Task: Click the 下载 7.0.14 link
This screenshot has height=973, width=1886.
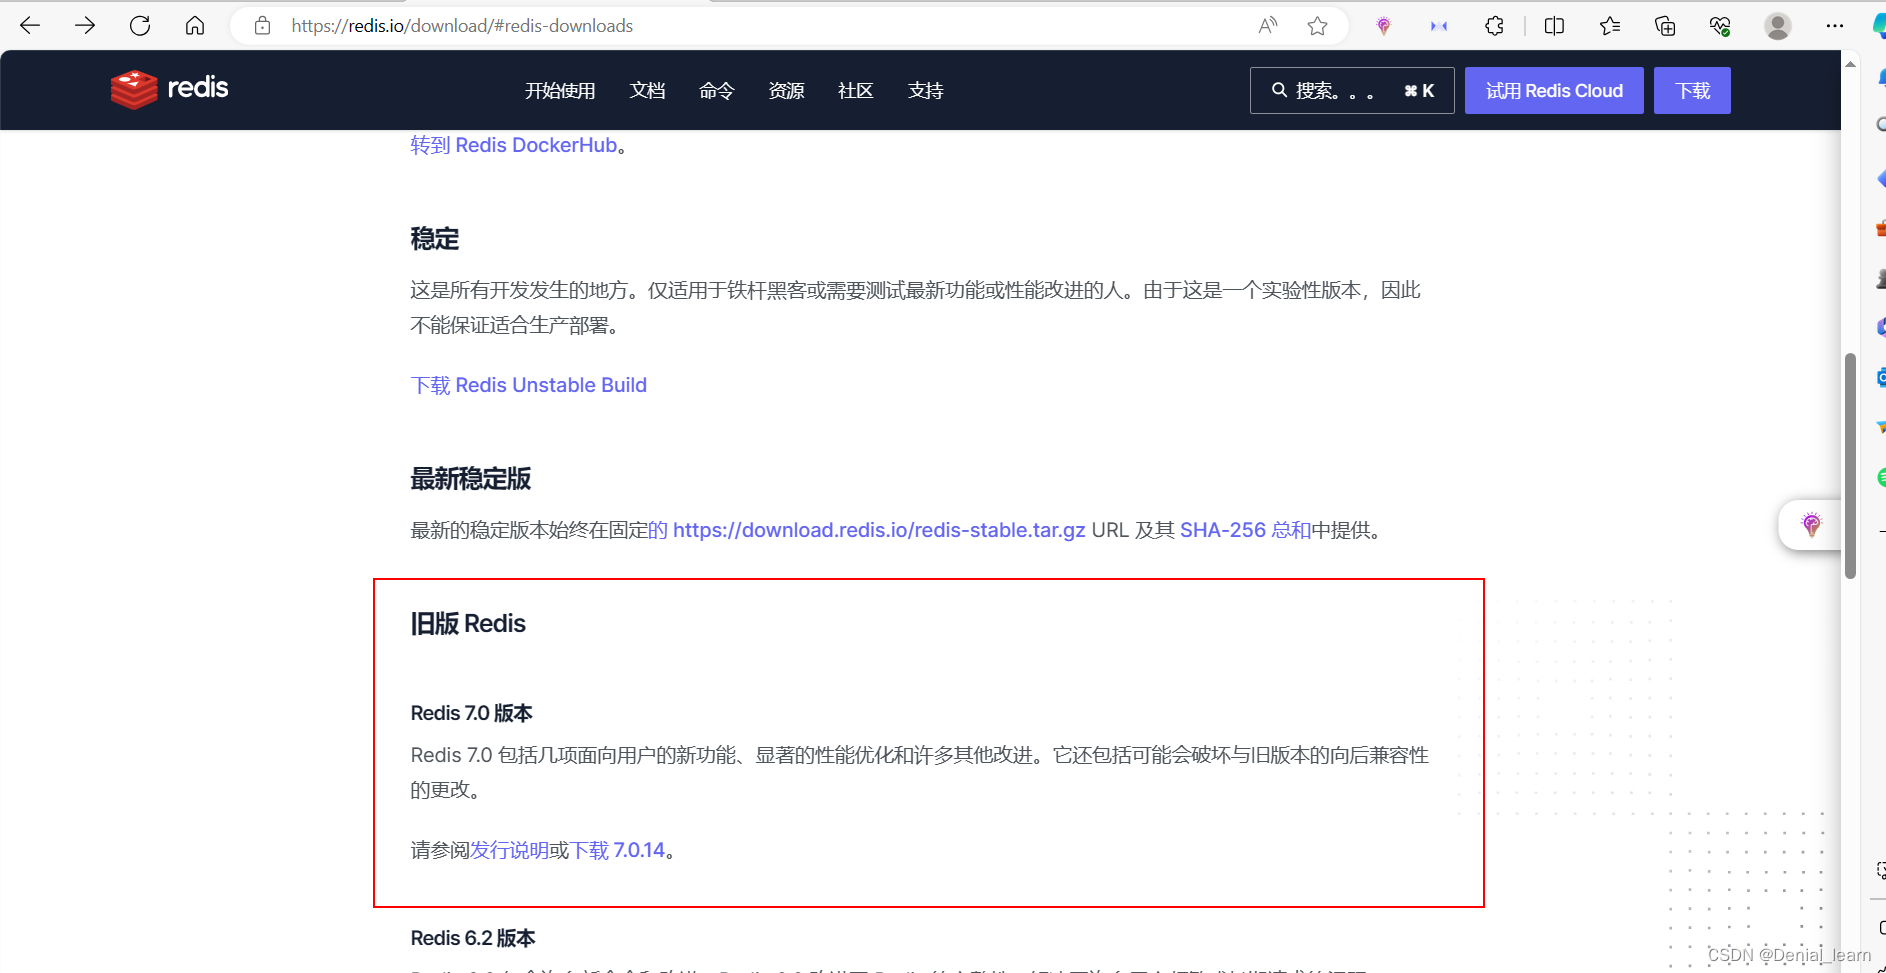Action: (x=617, y=850)
